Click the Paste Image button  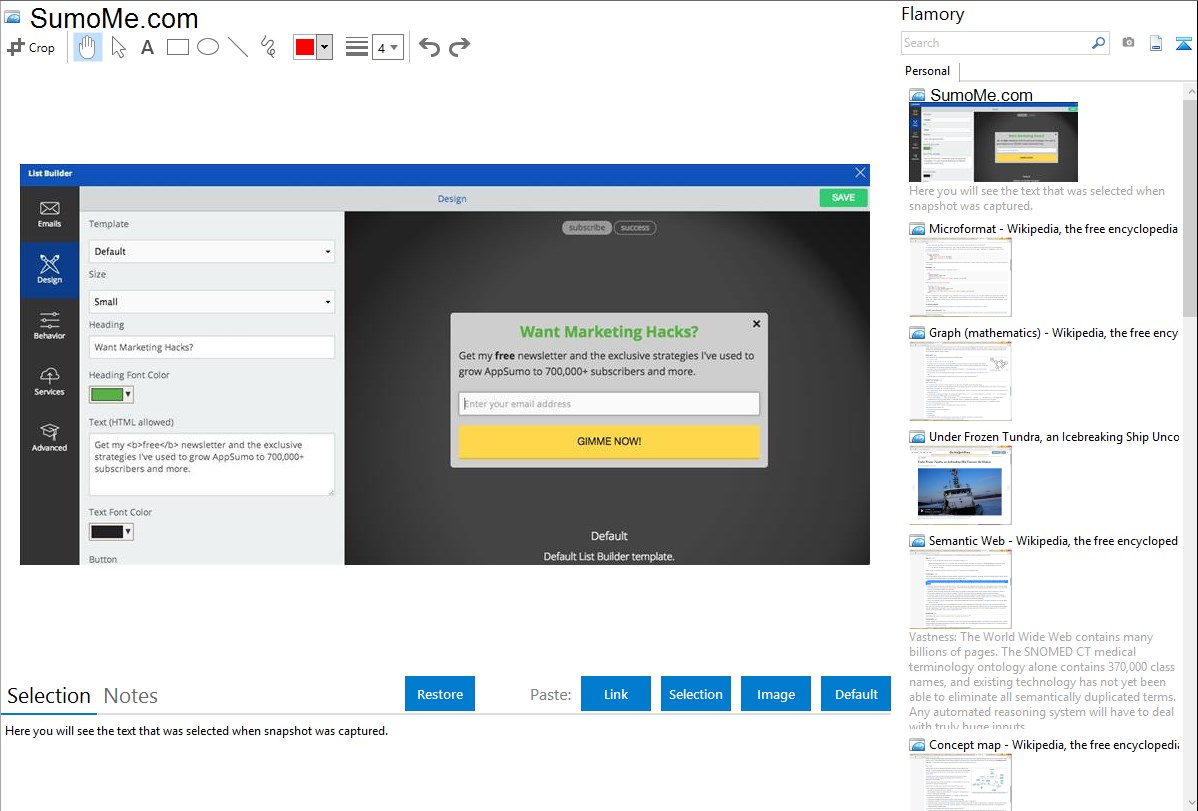coord(776,694)
